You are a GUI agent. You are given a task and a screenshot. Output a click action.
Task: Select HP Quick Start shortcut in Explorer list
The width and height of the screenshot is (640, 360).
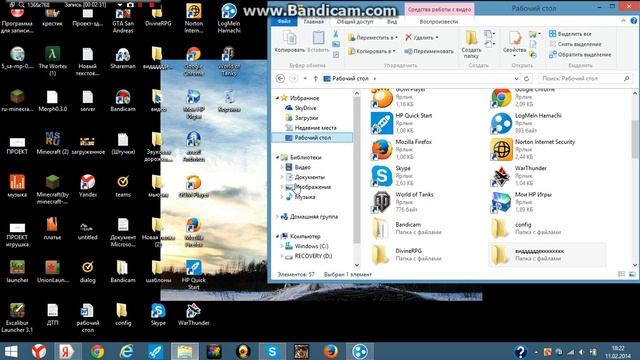coord(404,123)
